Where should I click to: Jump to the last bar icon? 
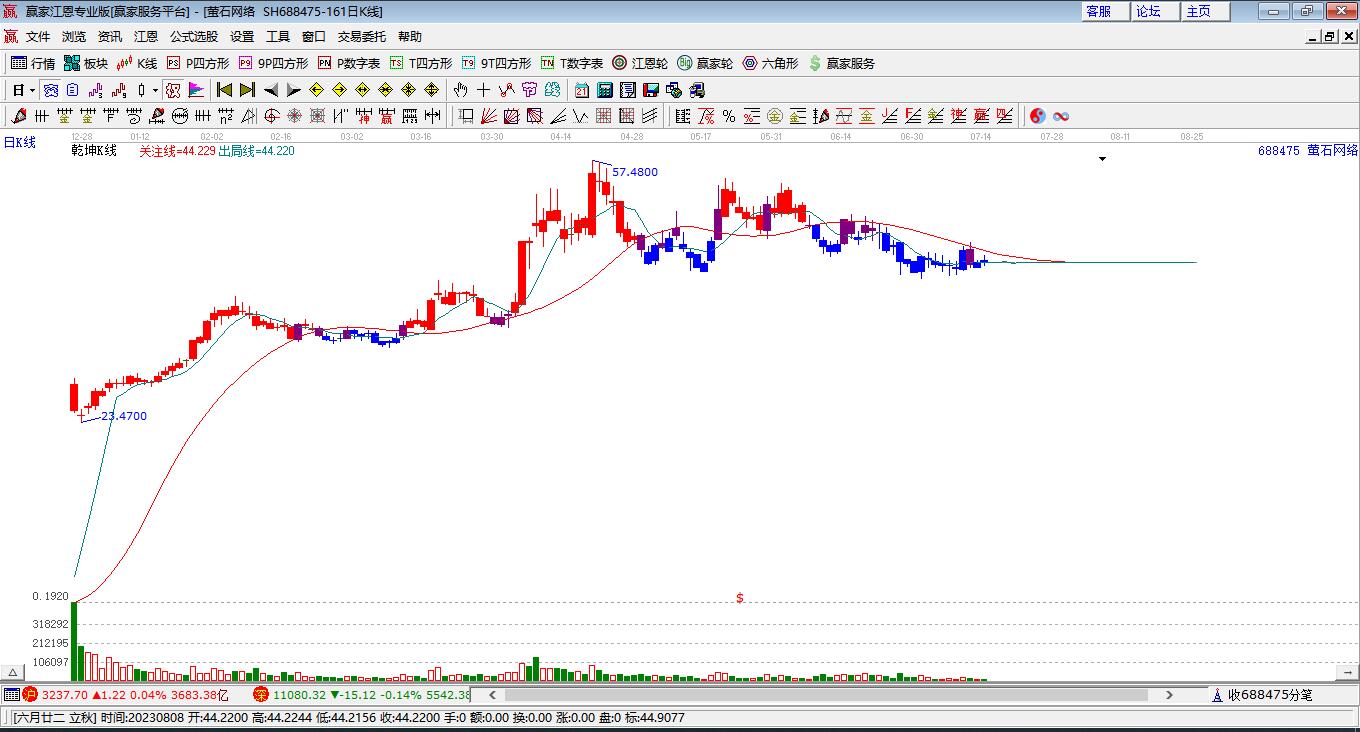(x=247, y=90)
